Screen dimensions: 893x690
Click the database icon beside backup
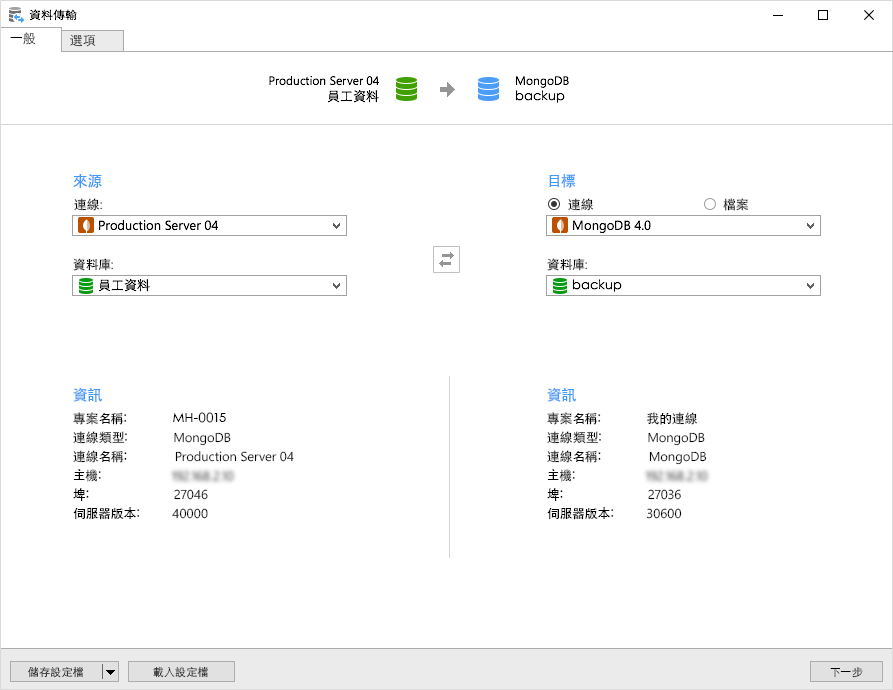(559, 285)
